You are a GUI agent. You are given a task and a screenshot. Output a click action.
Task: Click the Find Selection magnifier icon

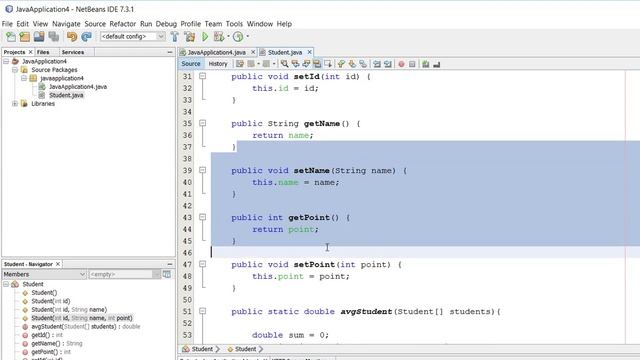(284, 64)
